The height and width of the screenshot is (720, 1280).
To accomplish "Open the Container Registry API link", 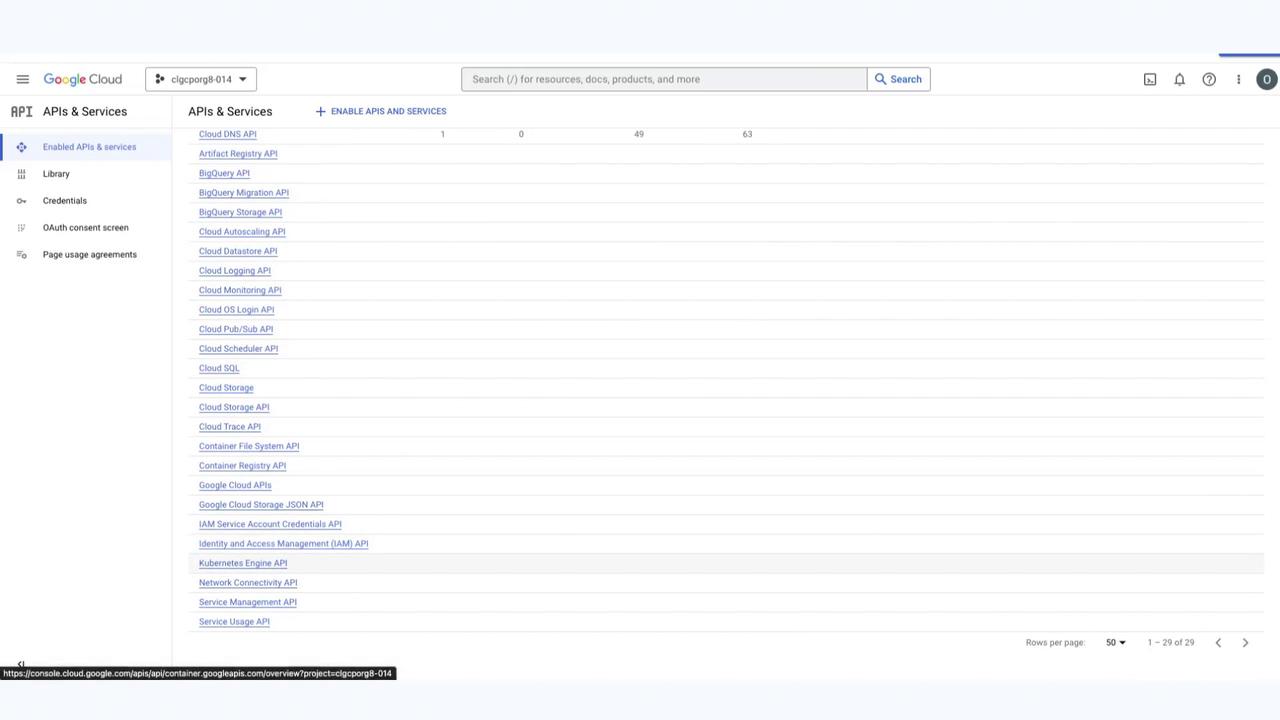I will pyautogui.click(x=242, y=466).
